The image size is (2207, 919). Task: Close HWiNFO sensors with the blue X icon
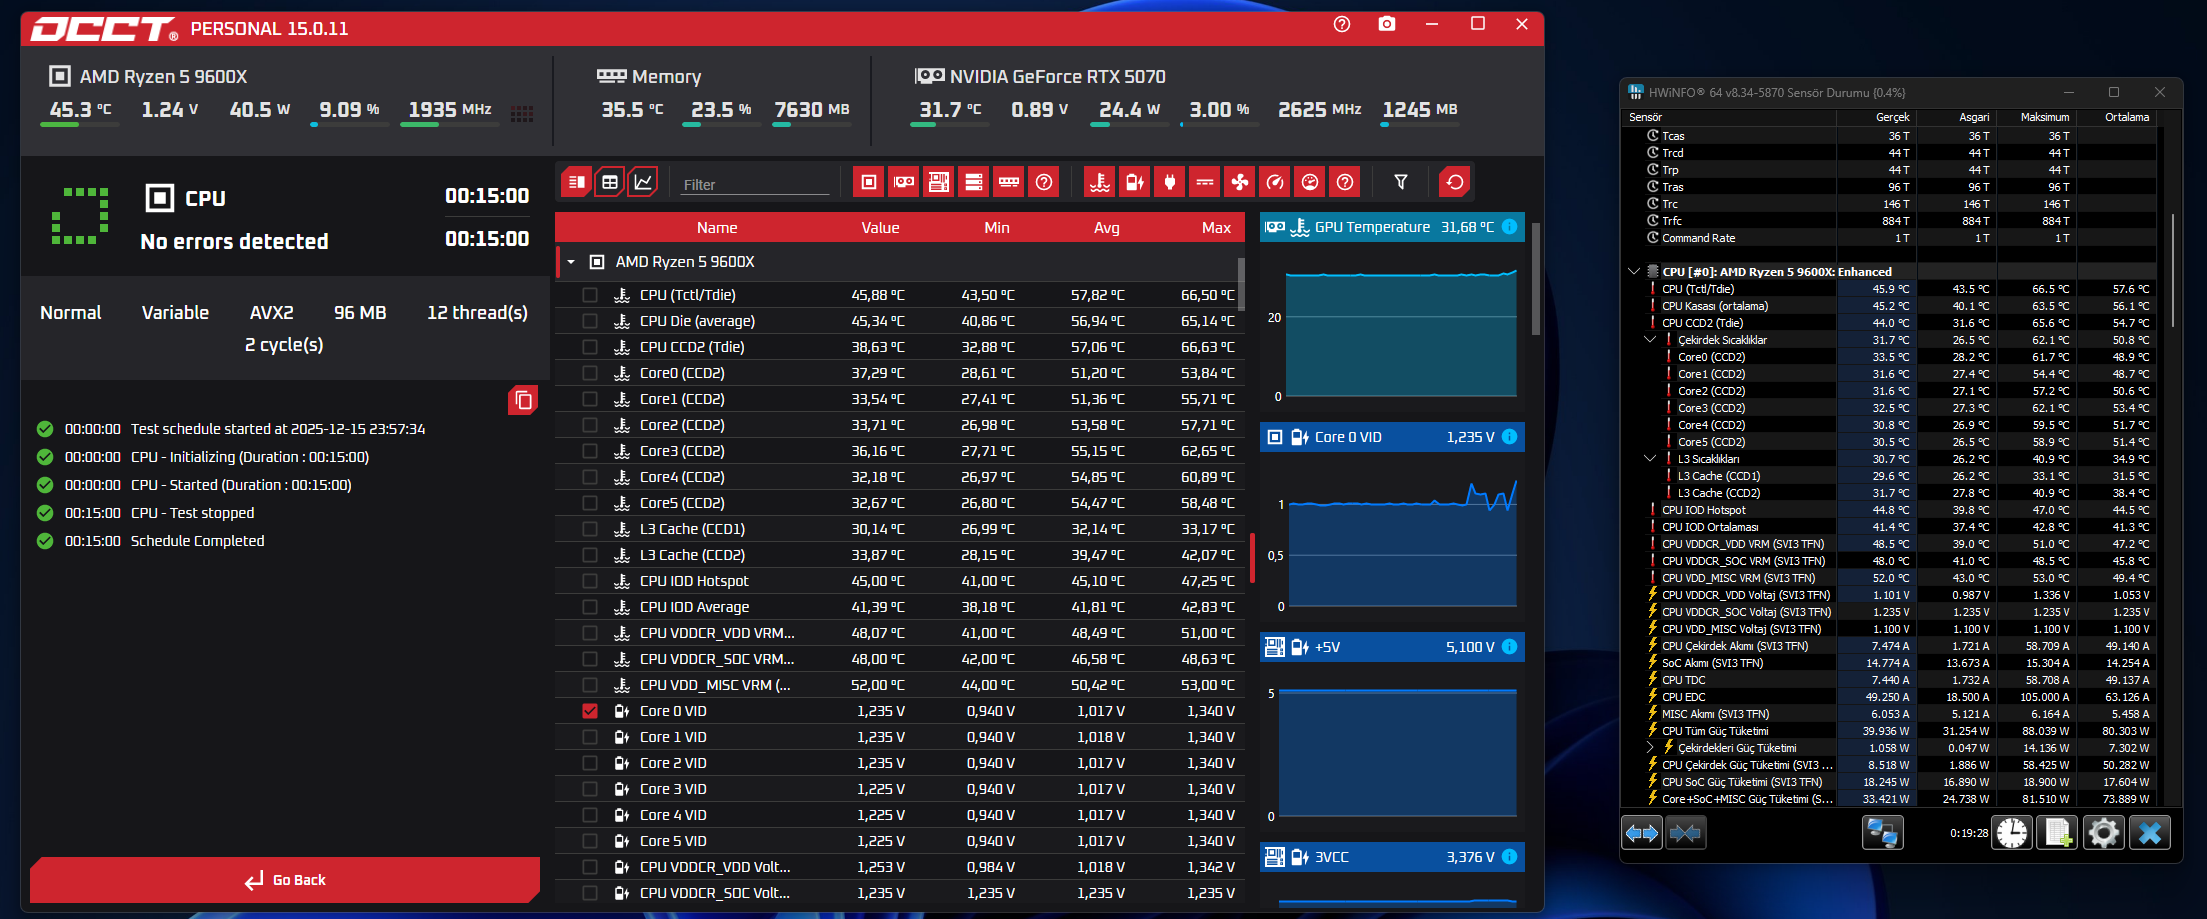2150,832
